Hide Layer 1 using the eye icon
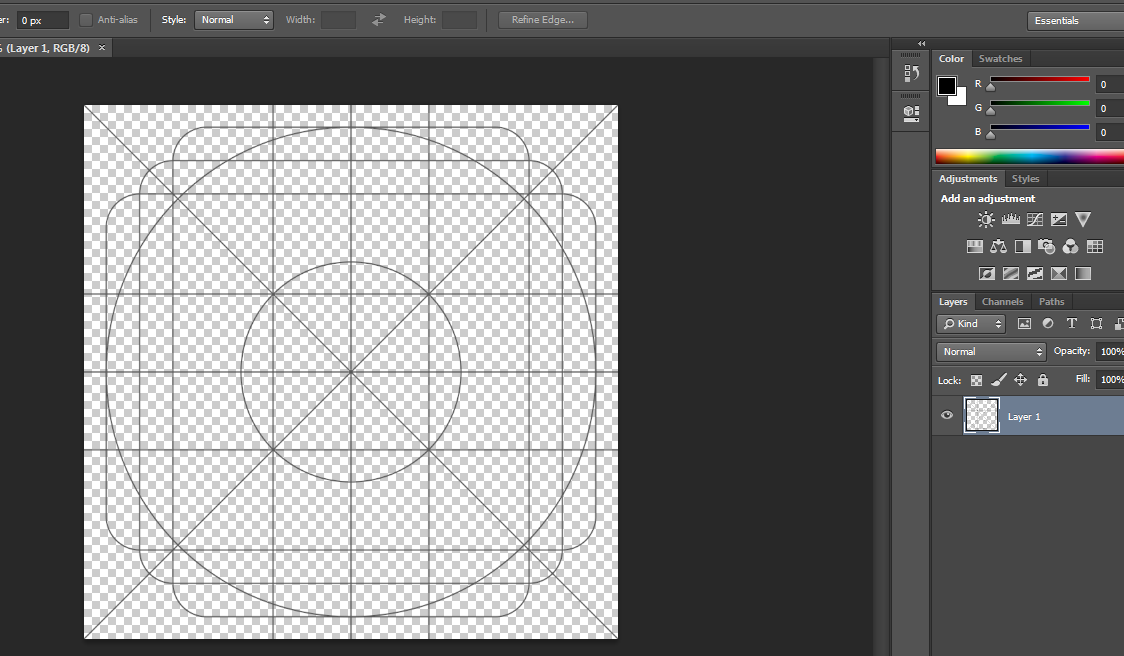Screen dimensions: 1124x656 pyautogui.click(x=947, y=416)
